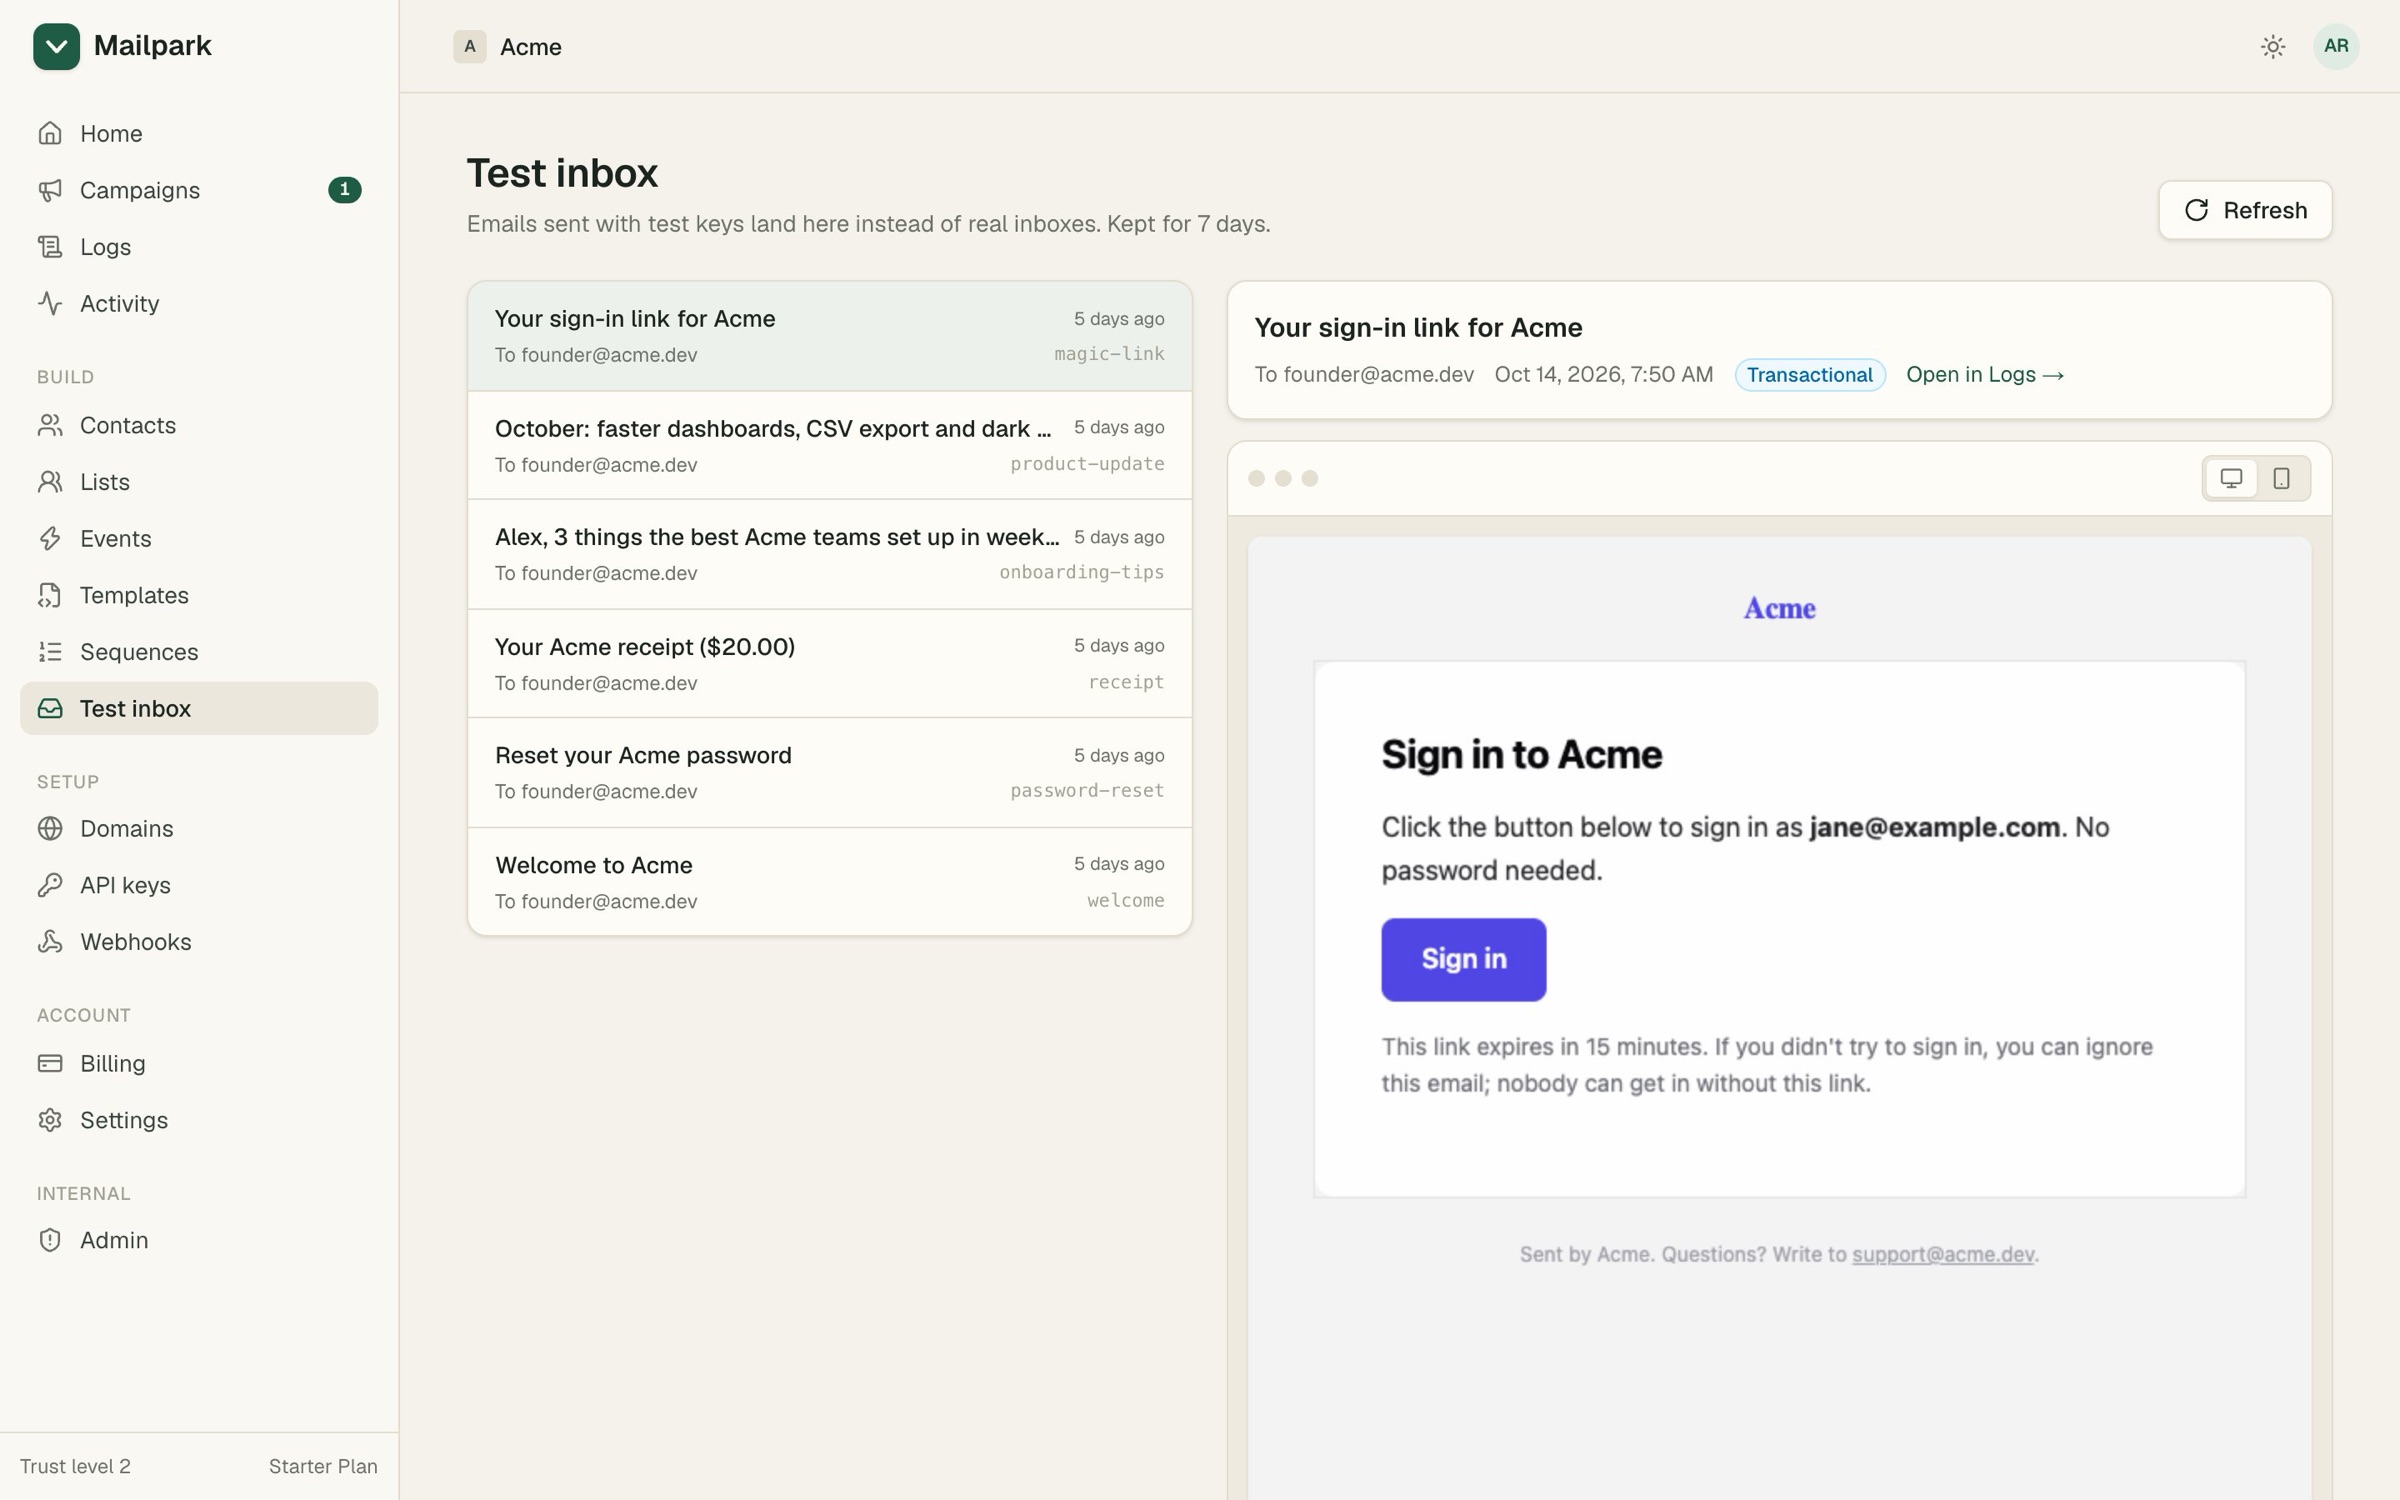Click the receipt template tag
2400x1500 pixels.
1126,682
